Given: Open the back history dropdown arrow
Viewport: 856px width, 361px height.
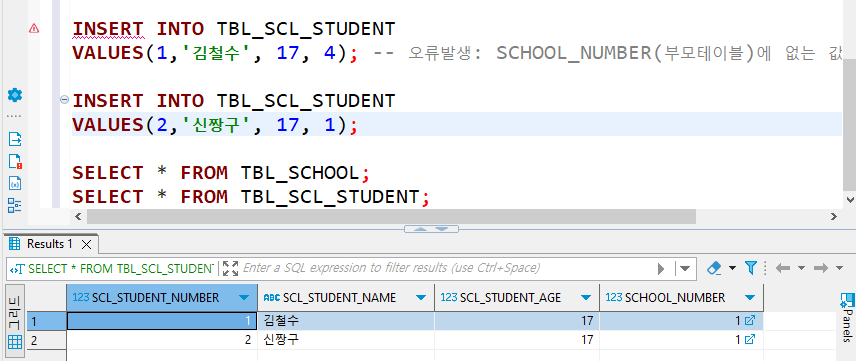Looking at the screenshot, I should [801, 268].
